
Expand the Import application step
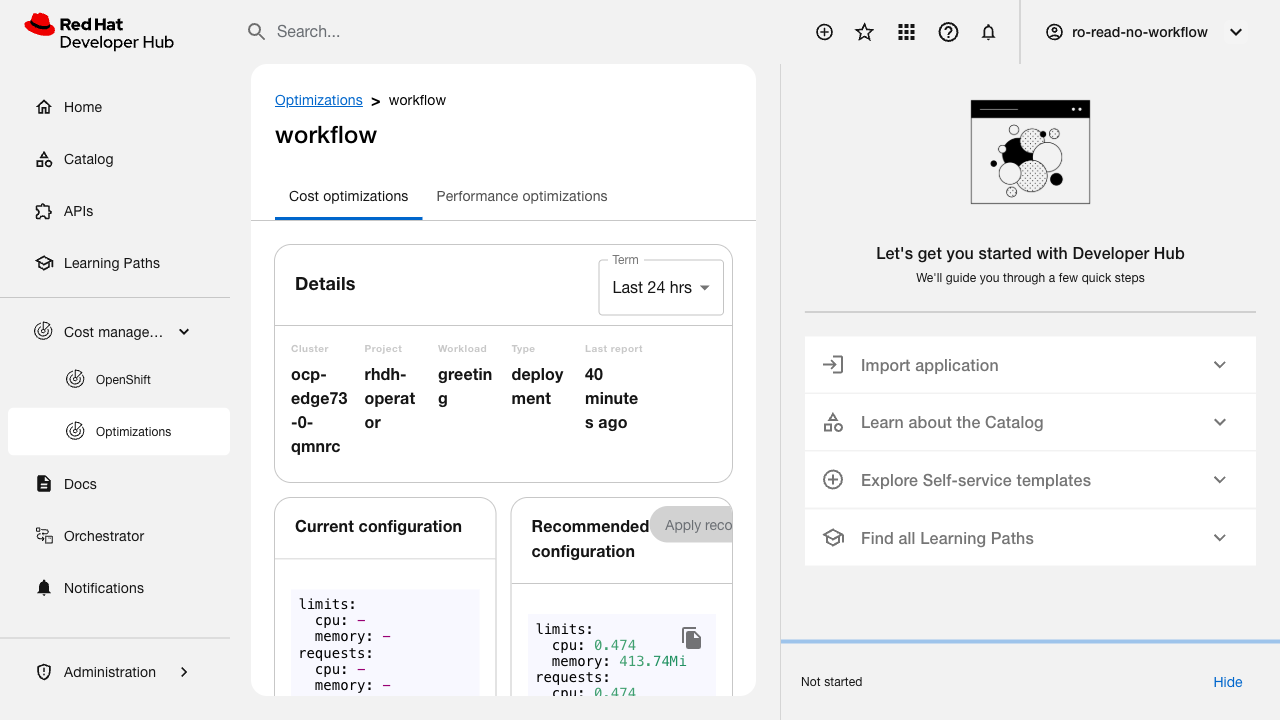pyautogui.click(x=1030, y=365)
